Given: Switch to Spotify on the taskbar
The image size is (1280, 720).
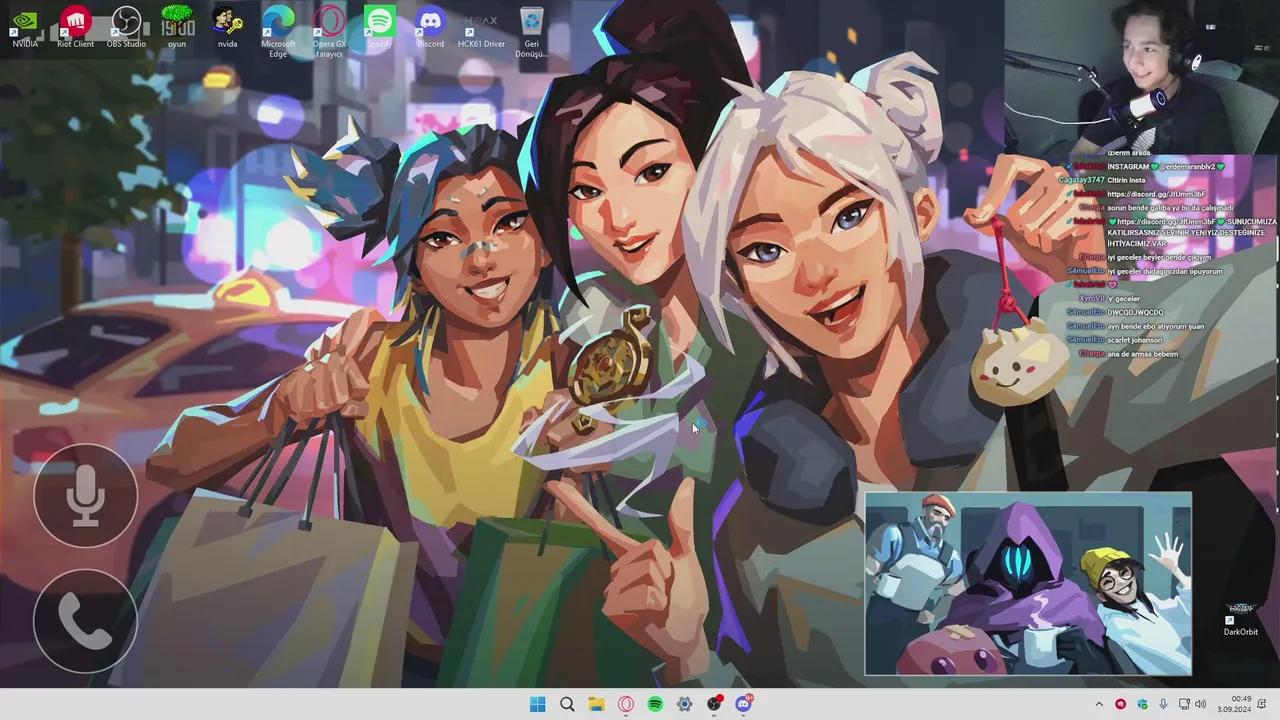Looking at the screenshot, I should [x=655, y=704].
